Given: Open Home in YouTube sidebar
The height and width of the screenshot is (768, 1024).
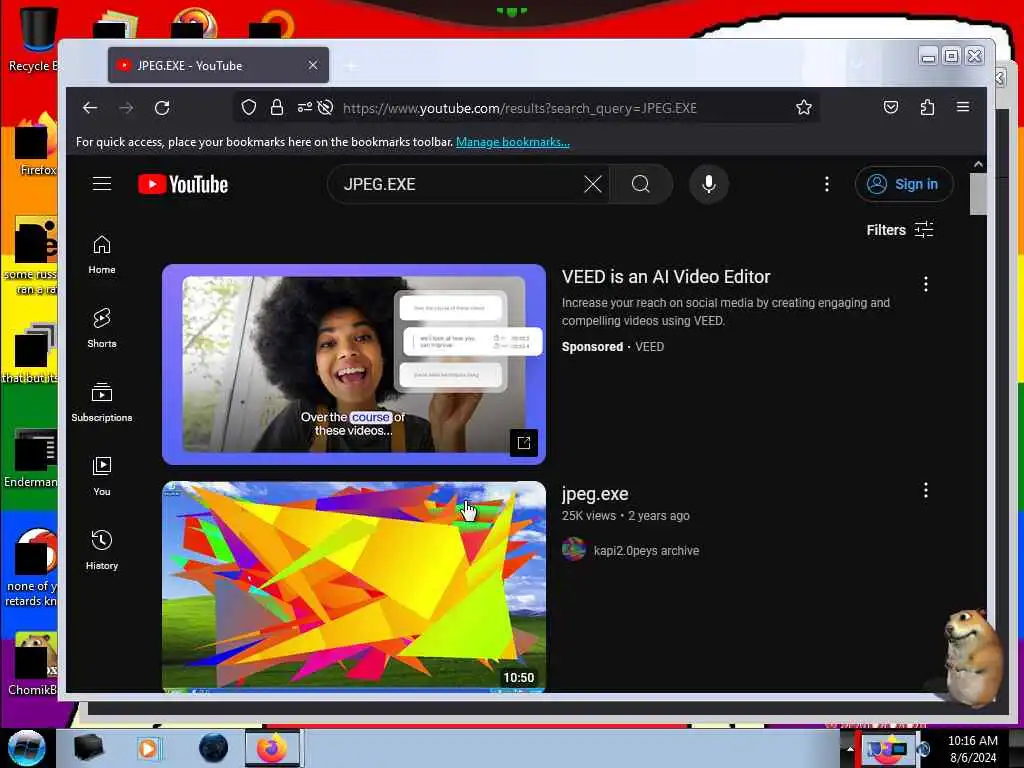Looking at the screenshot, I should pos(102,255).
